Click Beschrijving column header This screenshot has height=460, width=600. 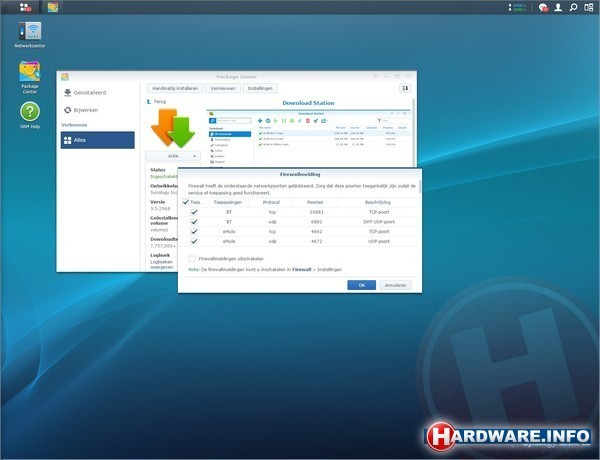click(x=378, y=202)
